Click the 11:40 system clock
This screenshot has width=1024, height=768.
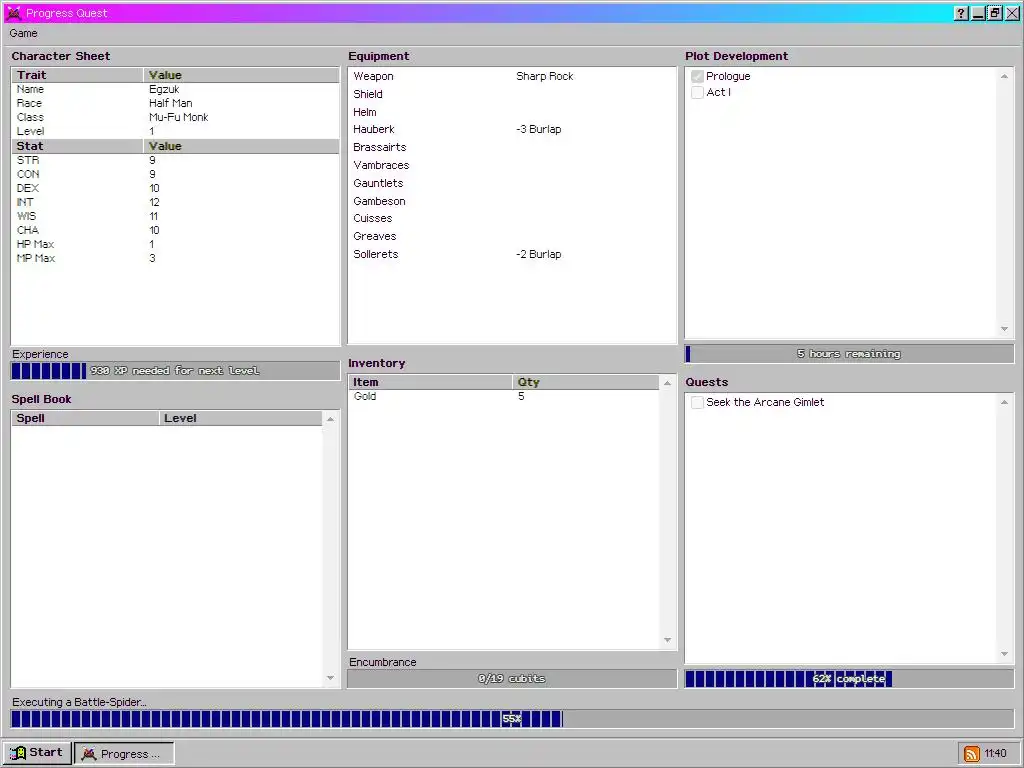tap(995, 754)
